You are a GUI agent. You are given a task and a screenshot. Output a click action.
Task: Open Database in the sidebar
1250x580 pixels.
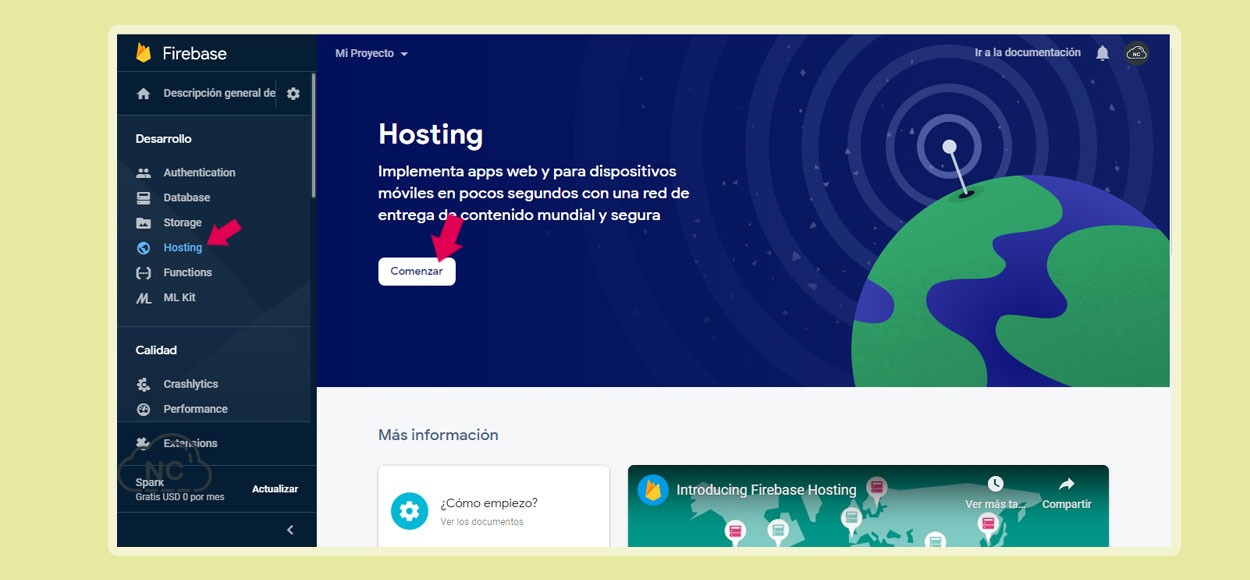point(187,197)
